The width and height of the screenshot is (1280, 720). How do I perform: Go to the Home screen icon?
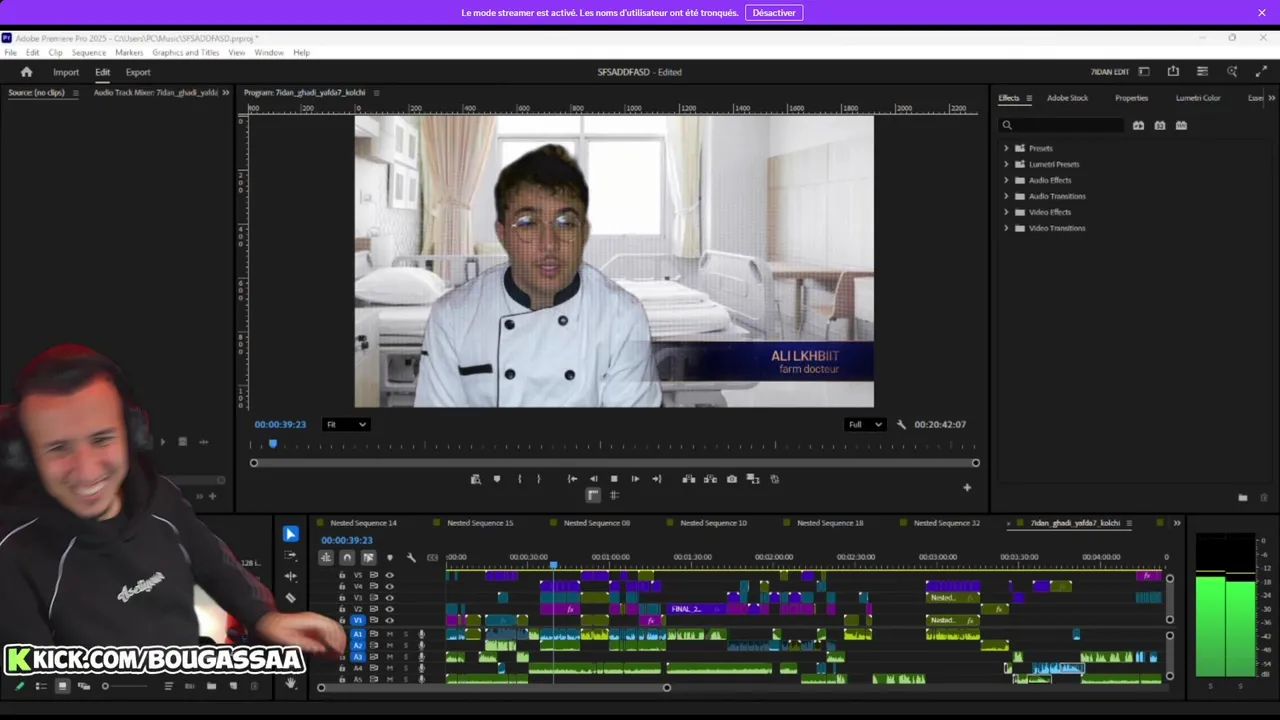(27, 72)
